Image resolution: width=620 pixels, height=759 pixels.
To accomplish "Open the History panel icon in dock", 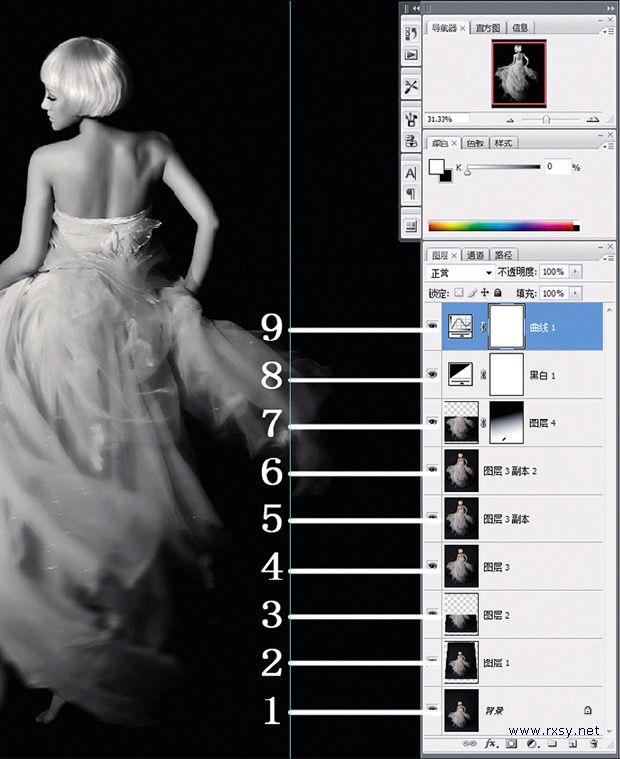I will (411, 33).
